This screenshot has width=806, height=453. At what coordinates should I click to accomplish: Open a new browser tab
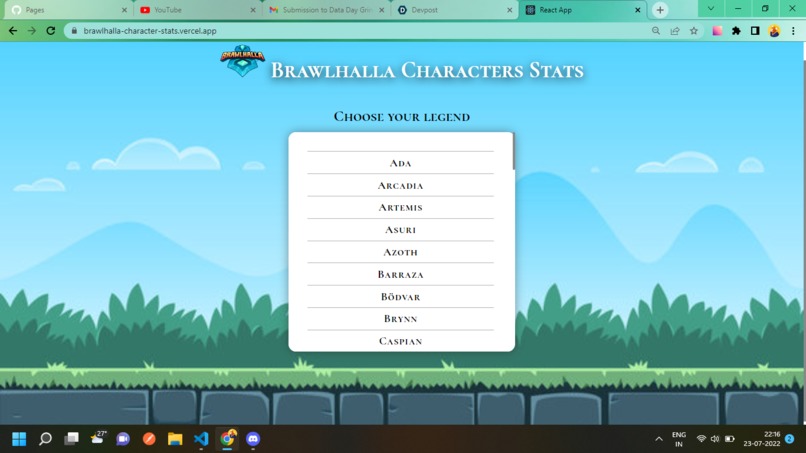click(660, 10)
